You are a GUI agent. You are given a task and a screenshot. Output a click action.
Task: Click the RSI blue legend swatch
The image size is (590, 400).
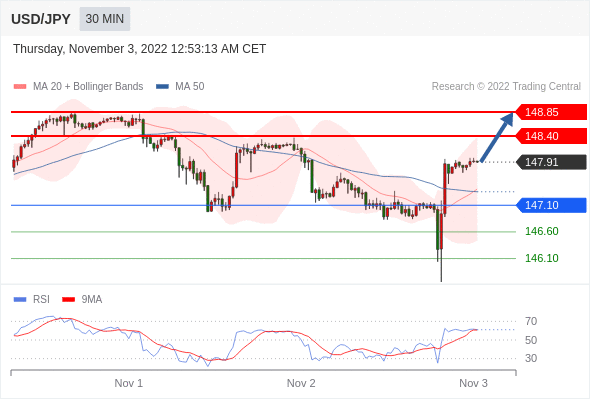pos(20,300)
